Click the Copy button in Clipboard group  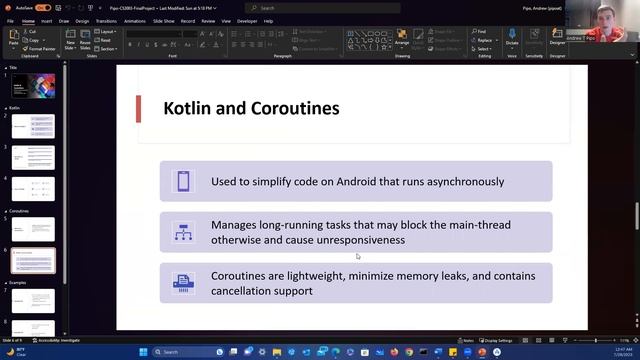point(32,40)
